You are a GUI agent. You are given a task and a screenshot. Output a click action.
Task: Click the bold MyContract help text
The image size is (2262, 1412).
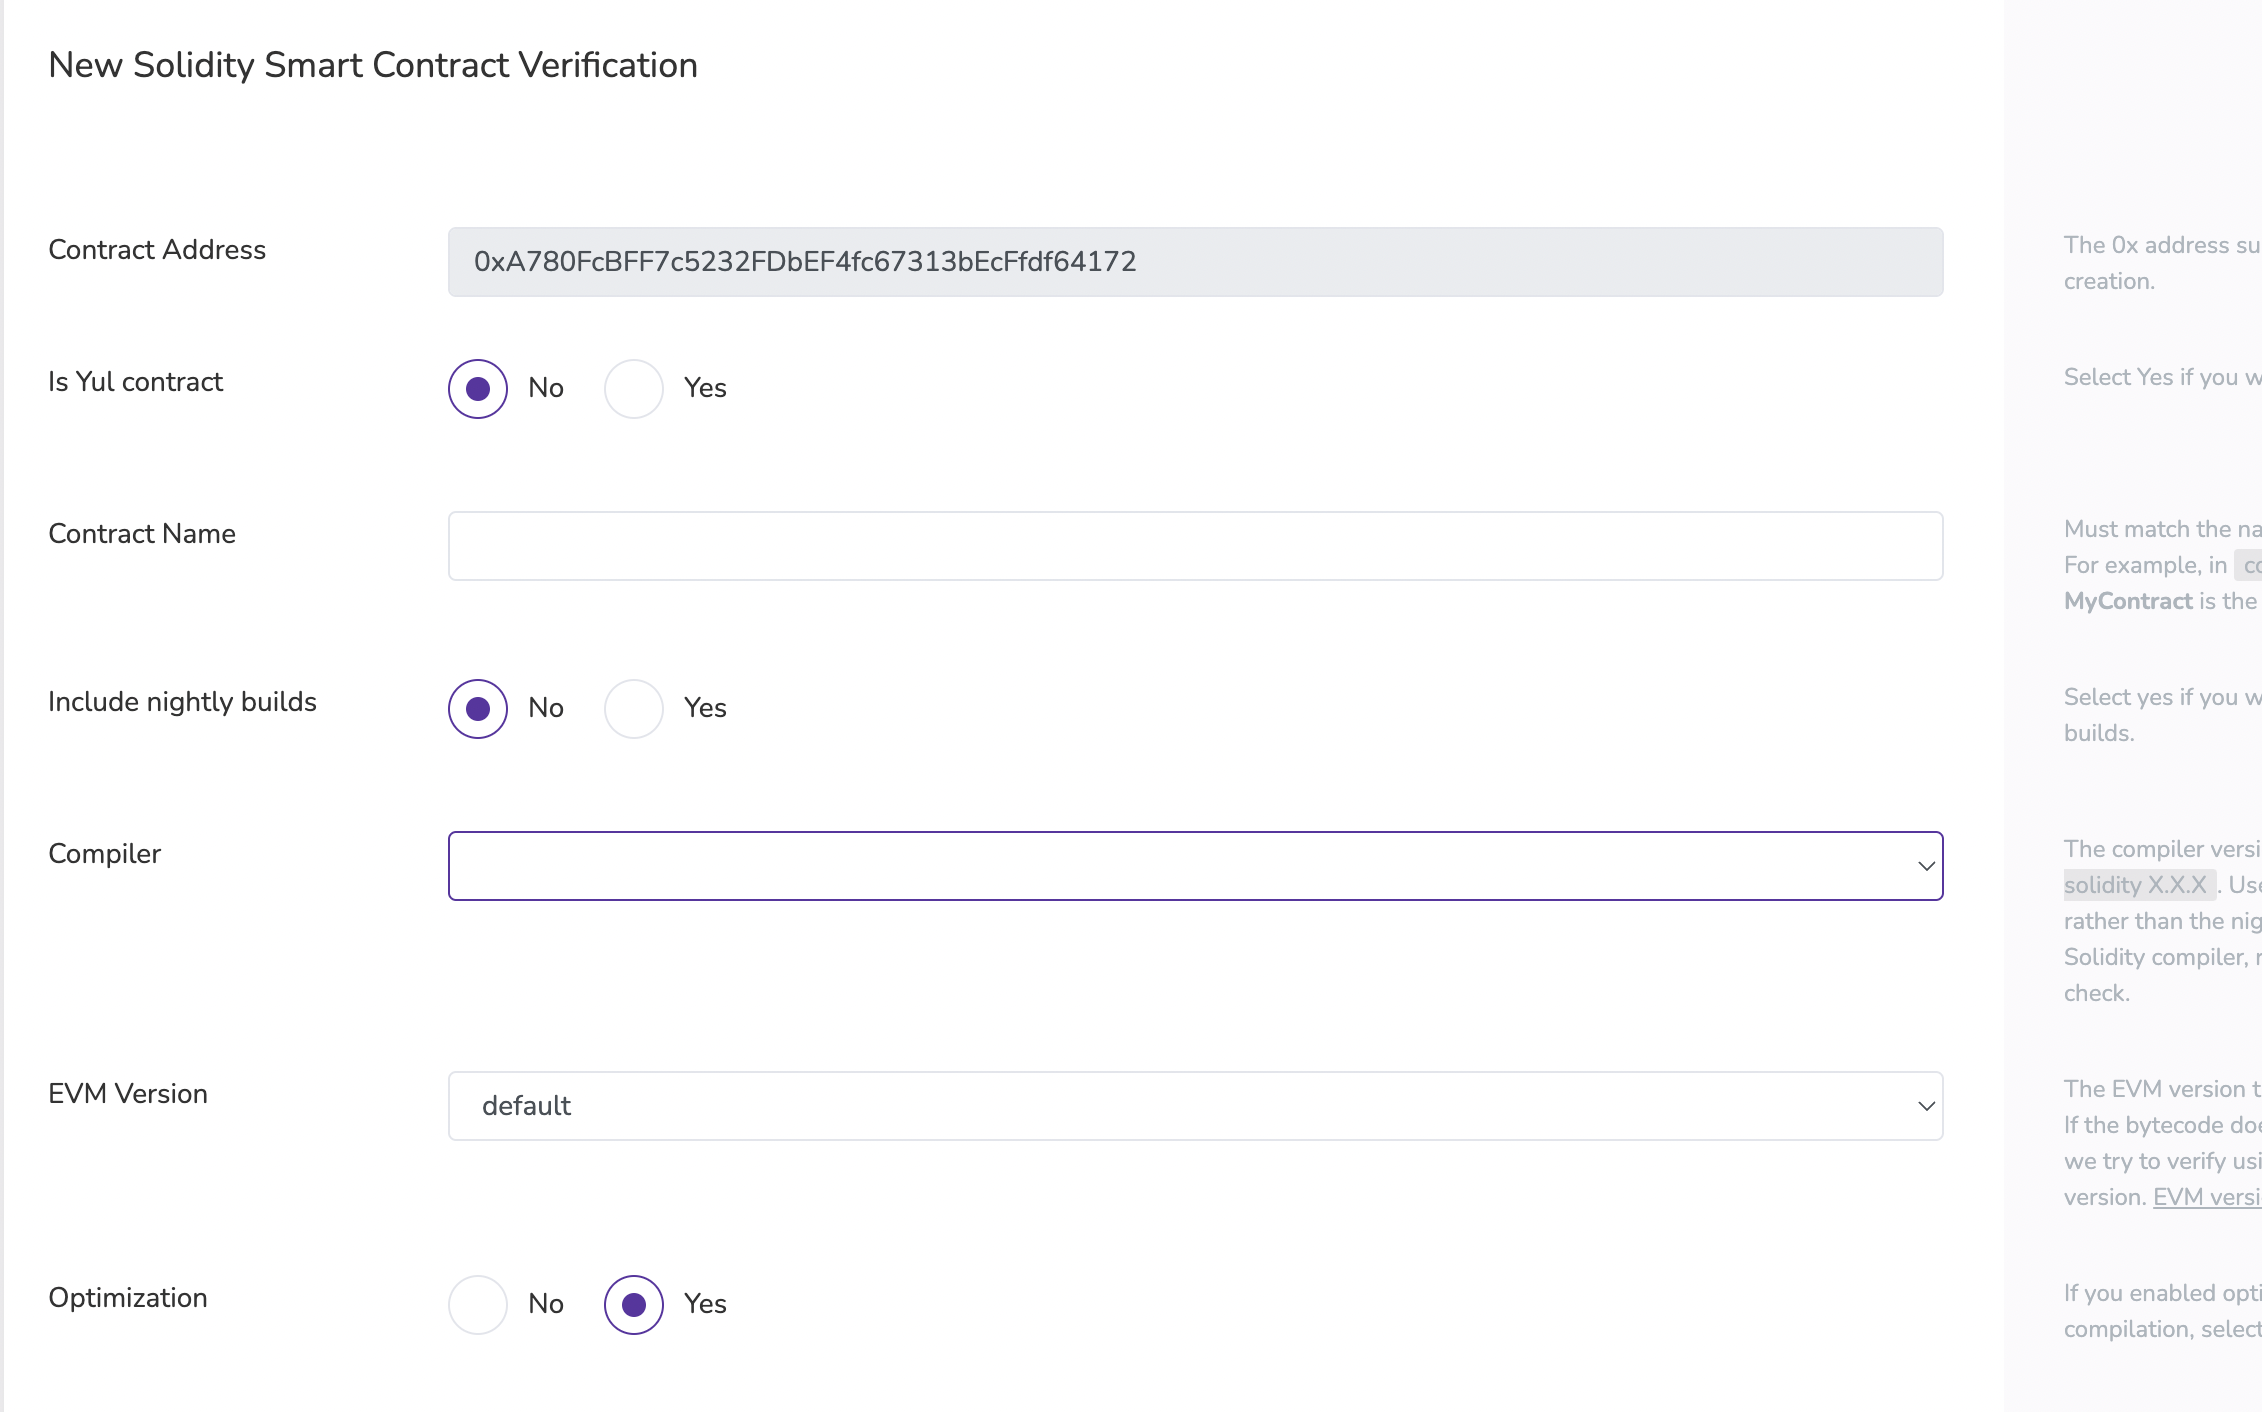2128,601
